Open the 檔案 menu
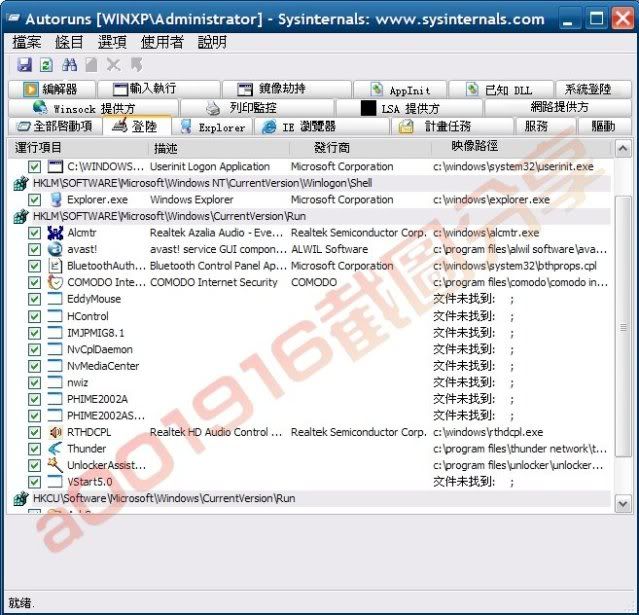The width and height of the screenshot is (639, 615). (x=27, y=42)
